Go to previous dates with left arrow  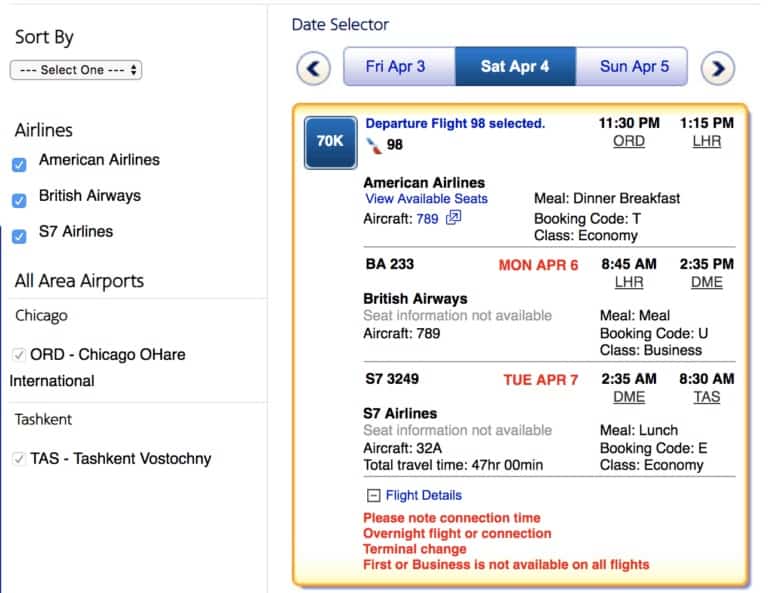click(313, 68)
